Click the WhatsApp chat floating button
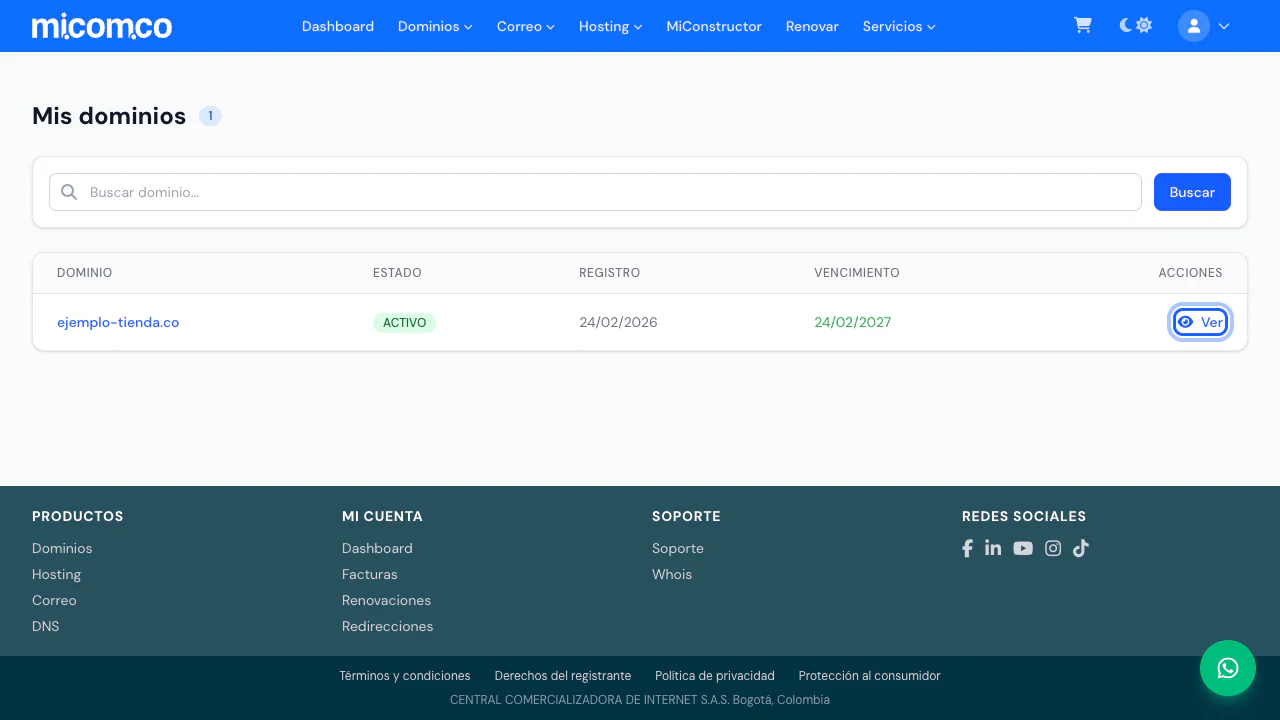The height and width of the screenshot is (720, 1280). 1228,668
